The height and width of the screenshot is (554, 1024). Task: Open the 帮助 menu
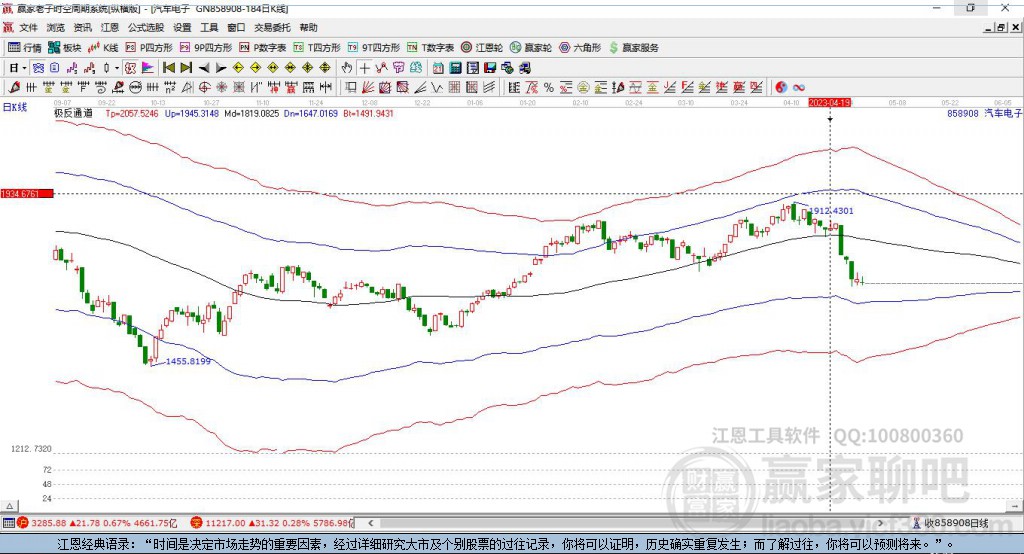pyautogui.click(x=308, y=27)
